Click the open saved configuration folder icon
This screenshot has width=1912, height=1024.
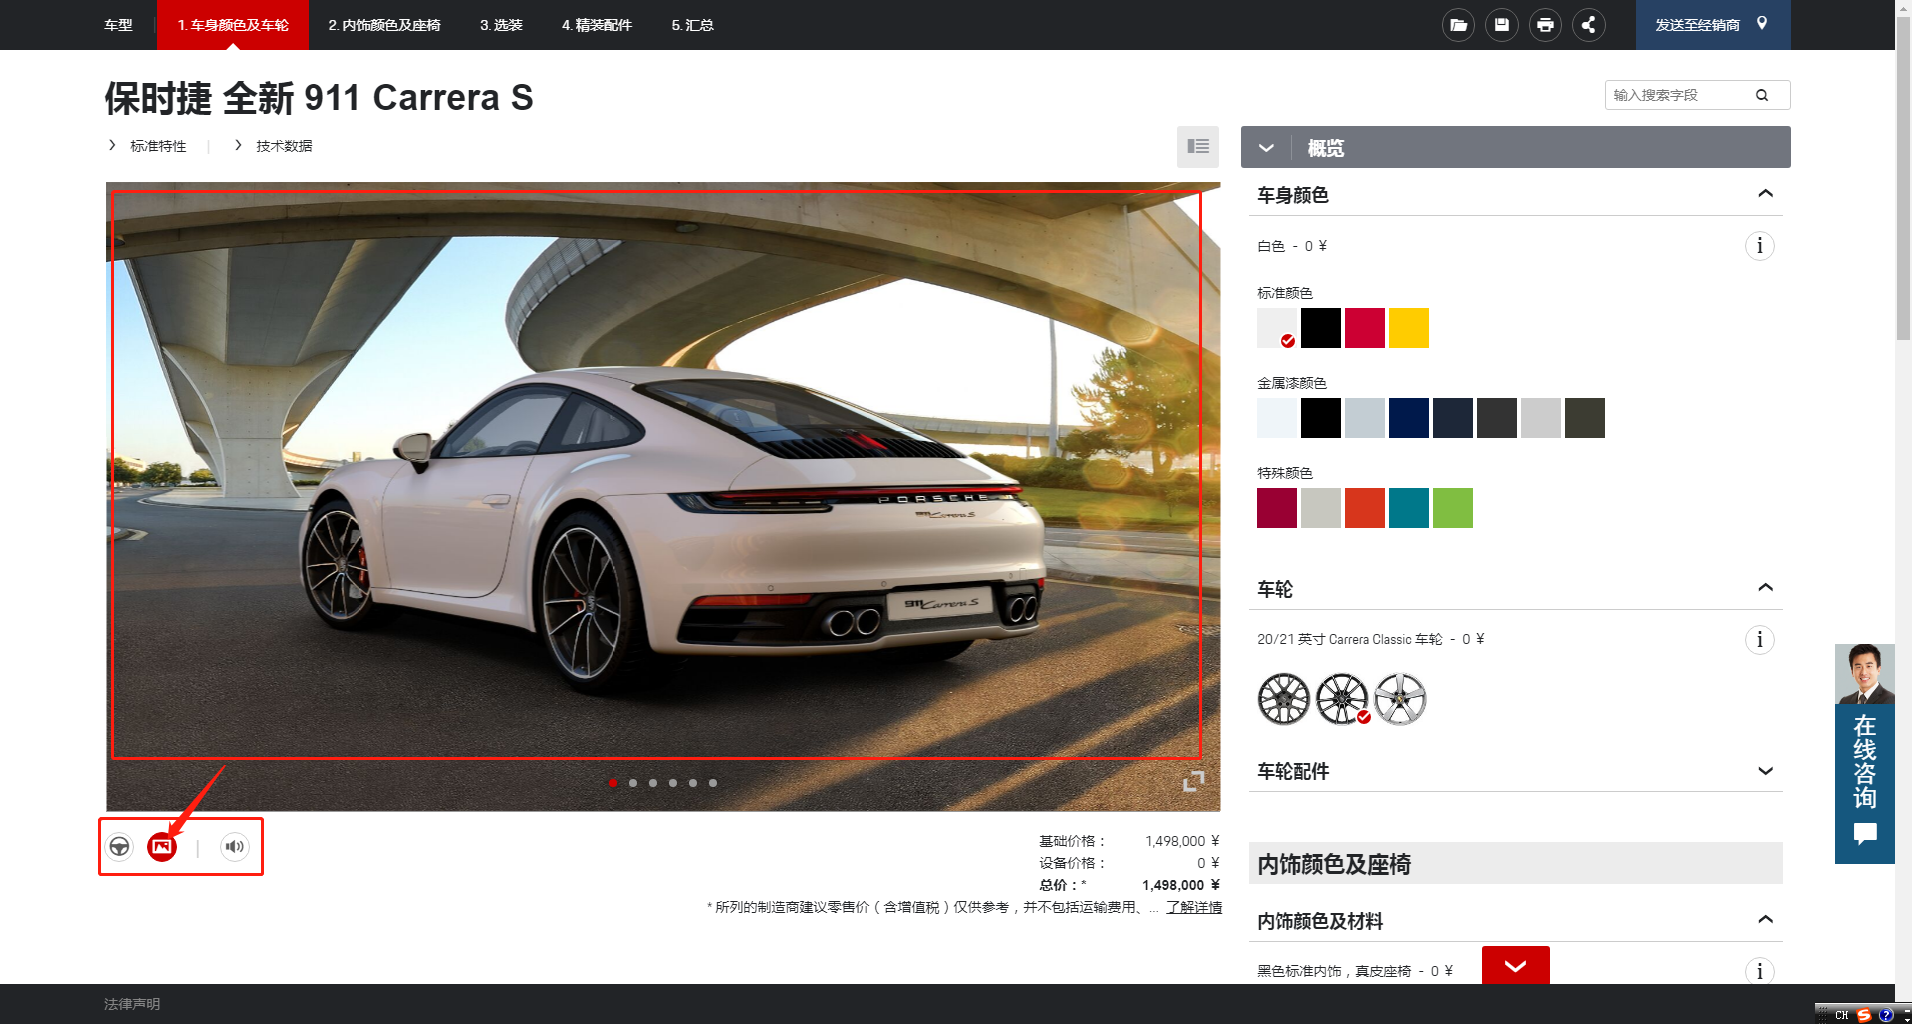(1458, 25)
